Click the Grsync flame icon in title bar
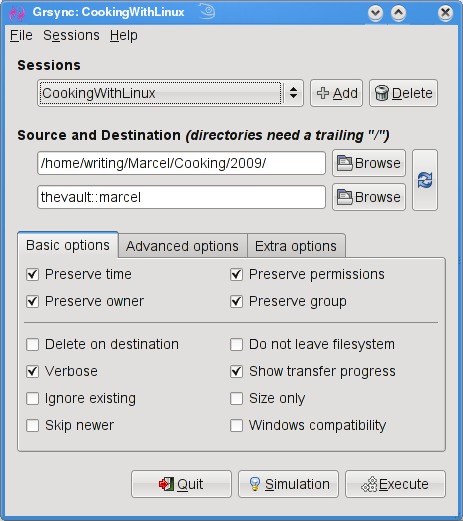 (x=17, y=13)
